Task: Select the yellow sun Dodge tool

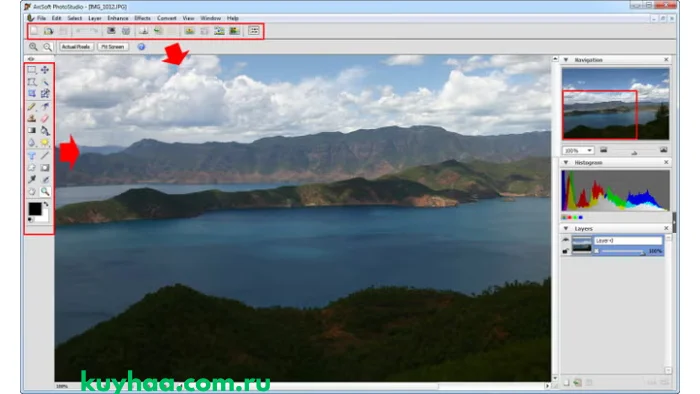Action: 45,143
